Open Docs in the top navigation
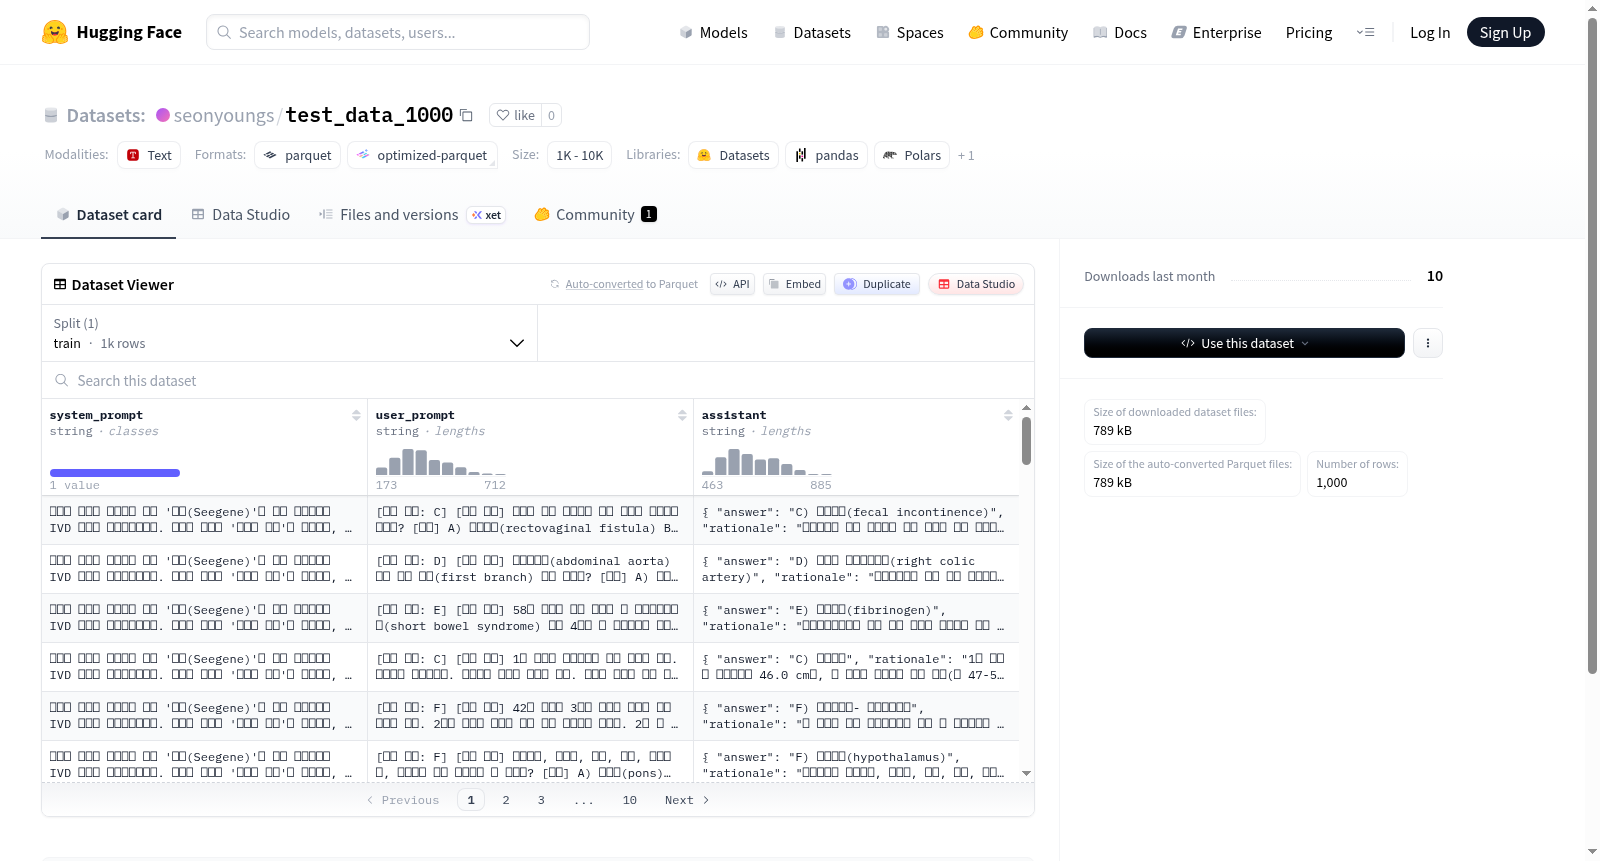Image resolution: width=1600 pixels, height=861 pixels. (1120, 32)
